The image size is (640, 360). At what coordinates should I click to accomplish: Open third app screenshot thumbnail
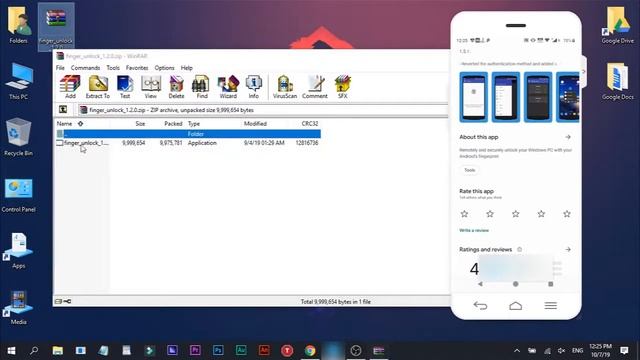point(538,97)
